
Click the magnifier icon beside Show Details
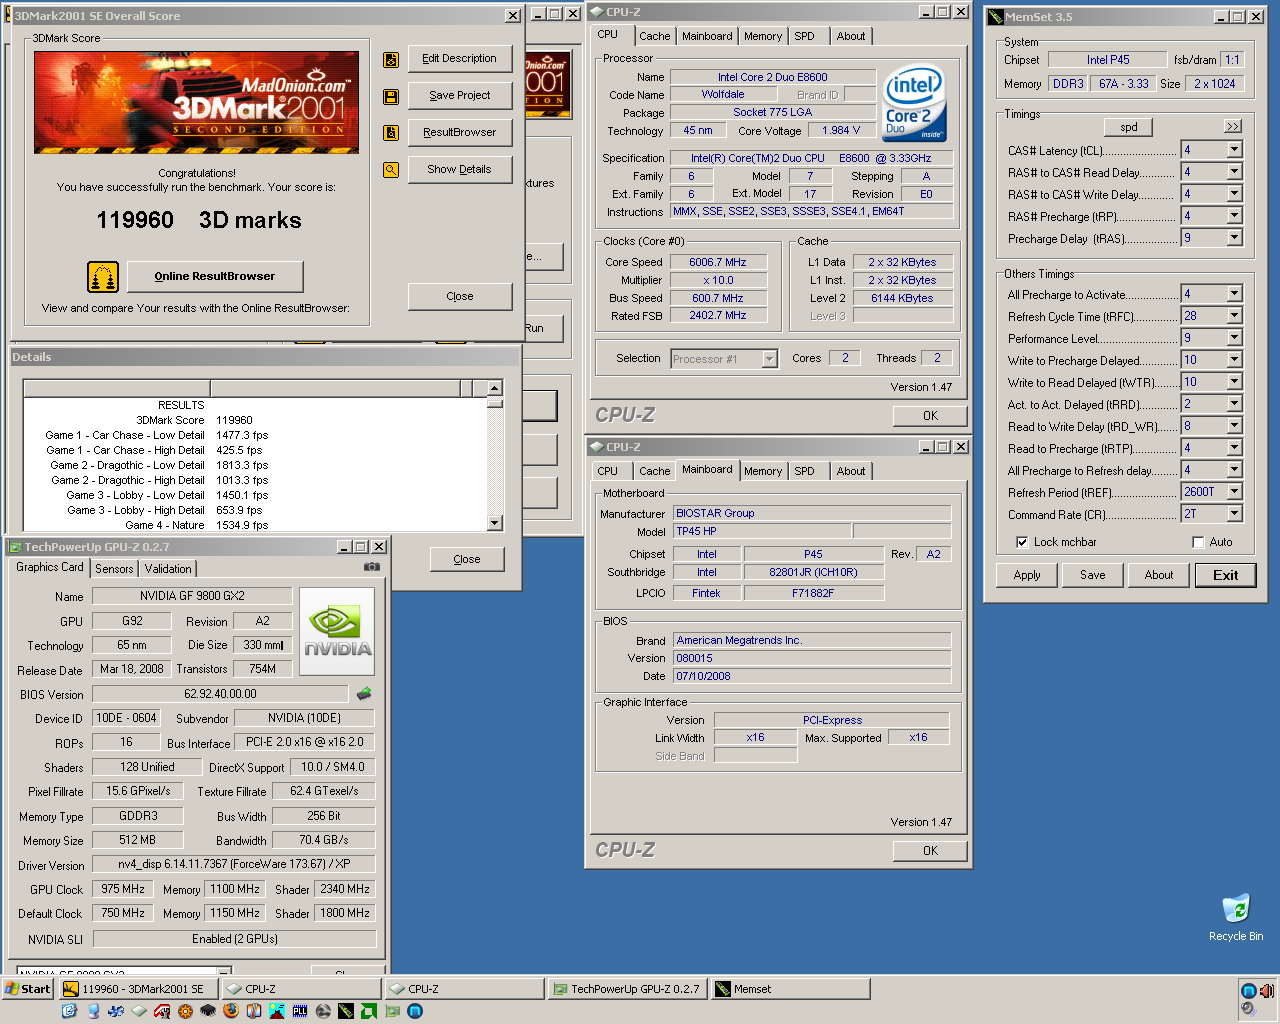click(x=391, y=170)
